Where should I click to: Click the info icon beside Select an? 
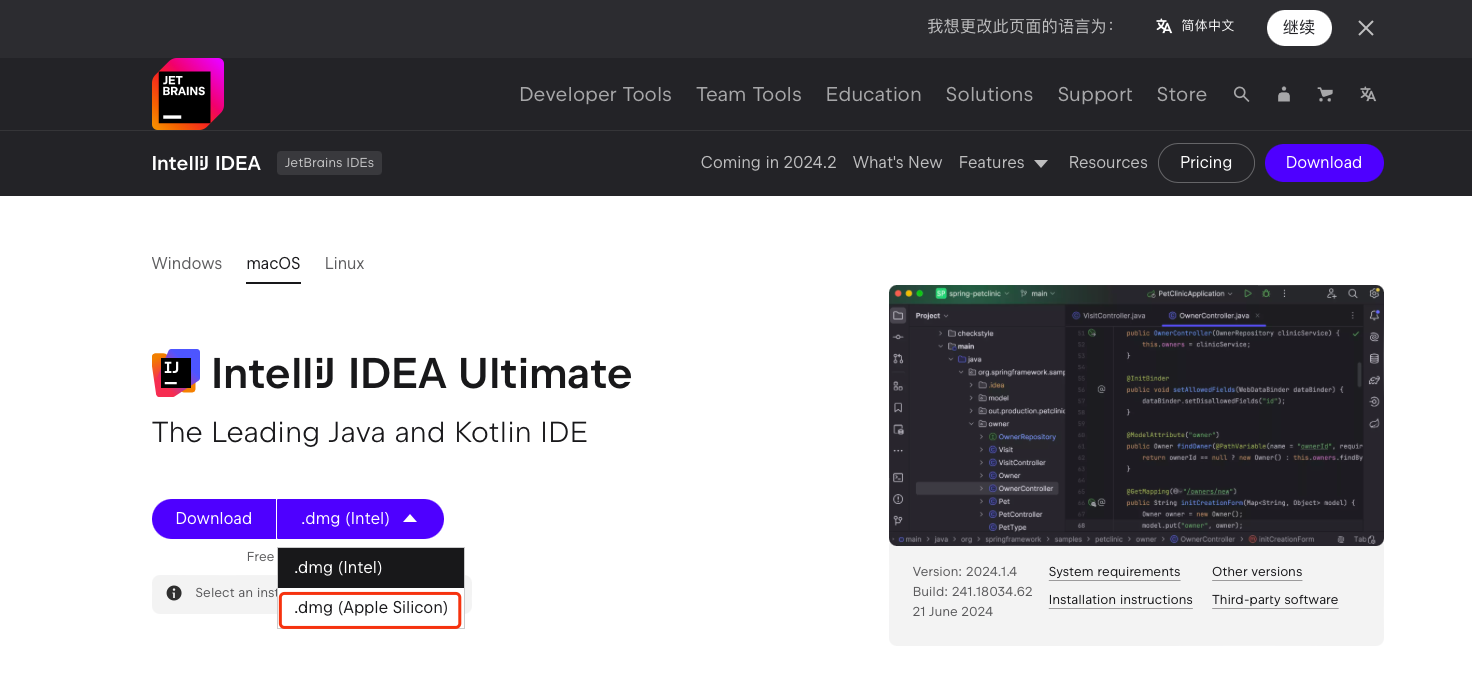174,593
